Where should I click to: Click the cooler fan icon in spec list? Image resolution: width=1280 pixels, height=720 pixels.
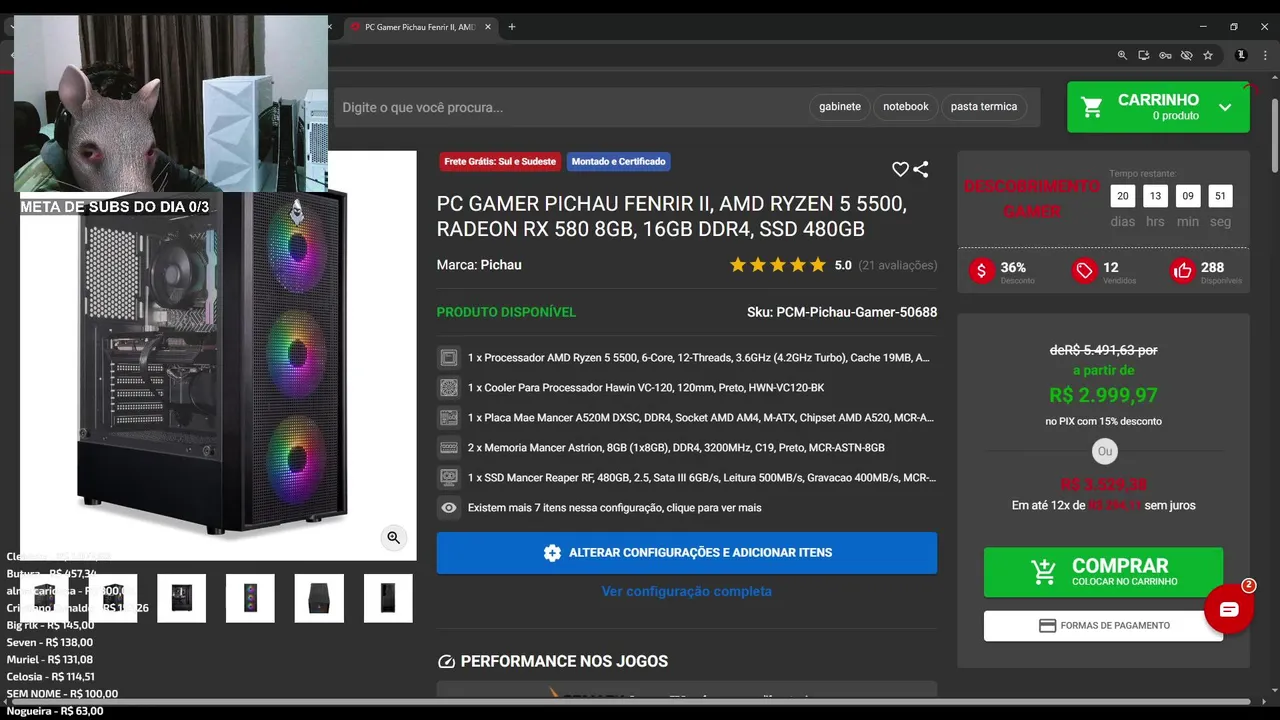click(449, 387)
